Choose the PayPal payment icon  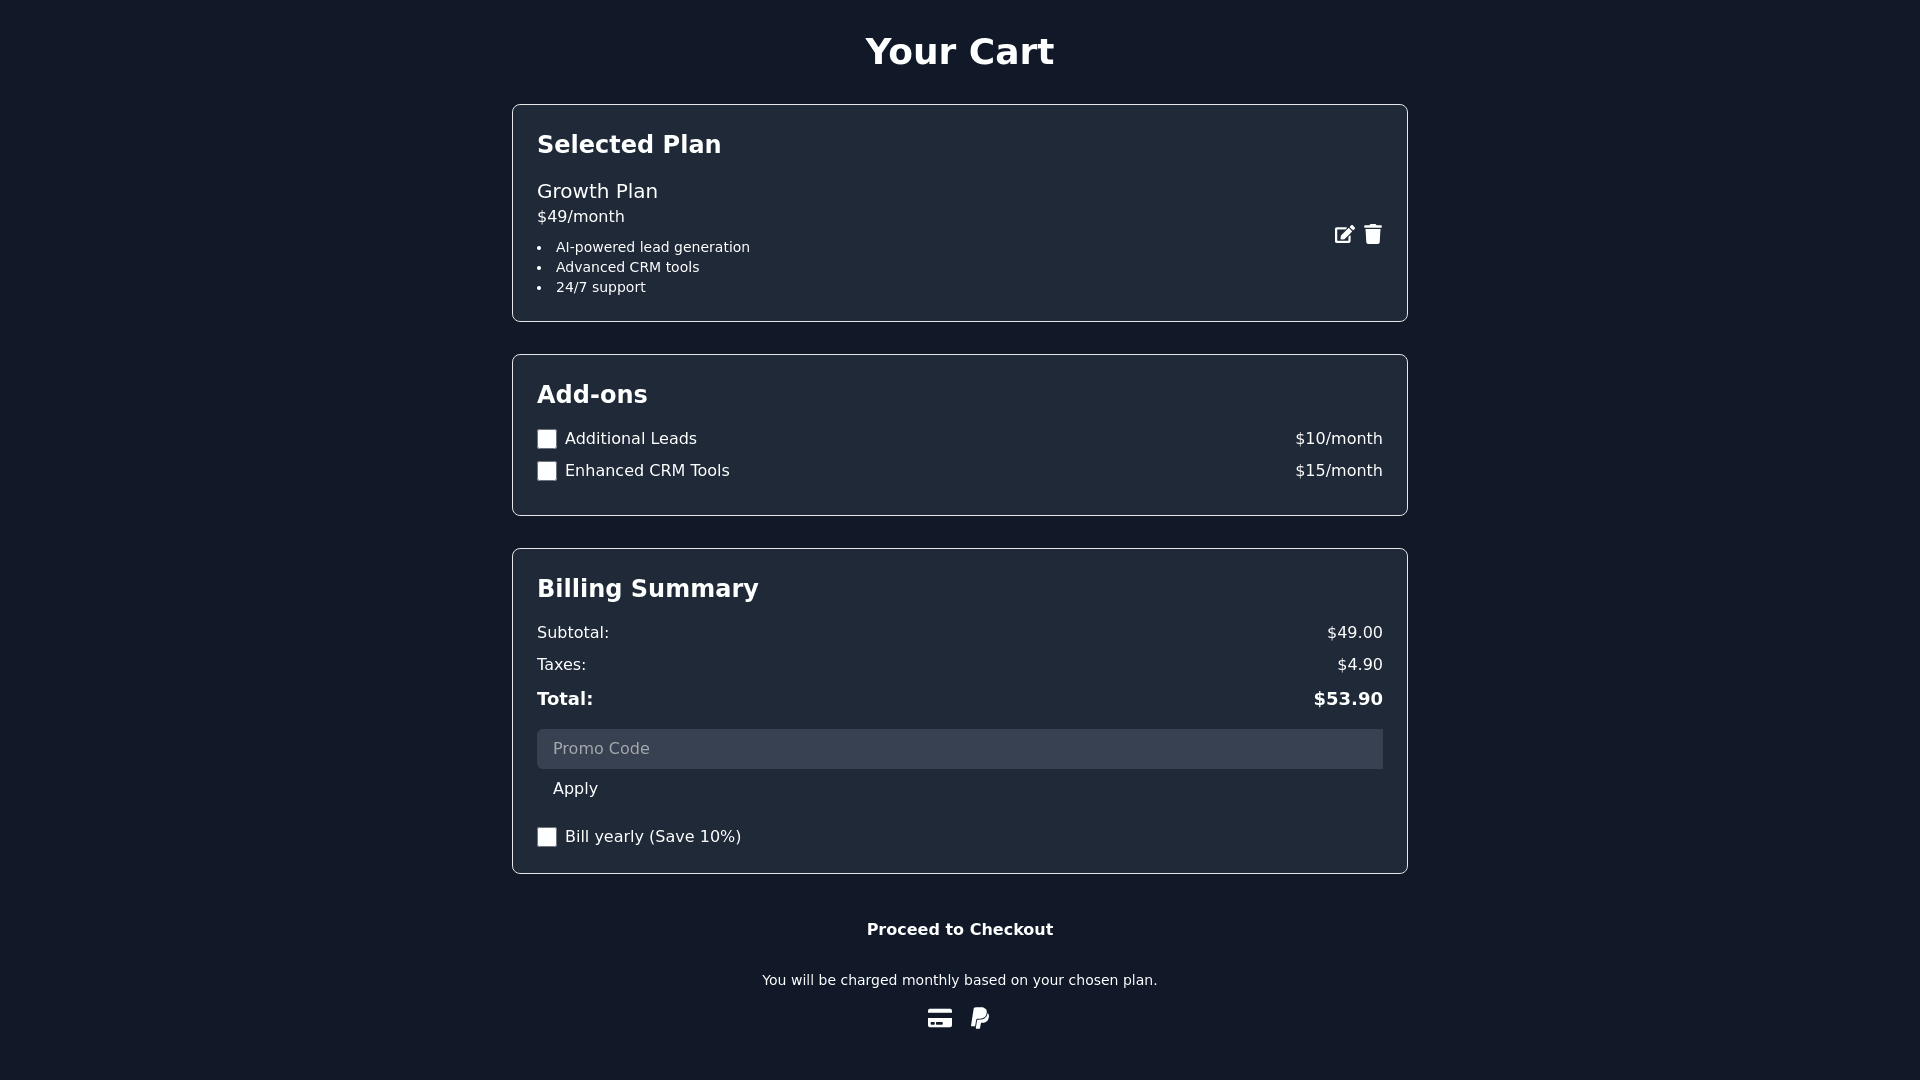pos(980,1018)
